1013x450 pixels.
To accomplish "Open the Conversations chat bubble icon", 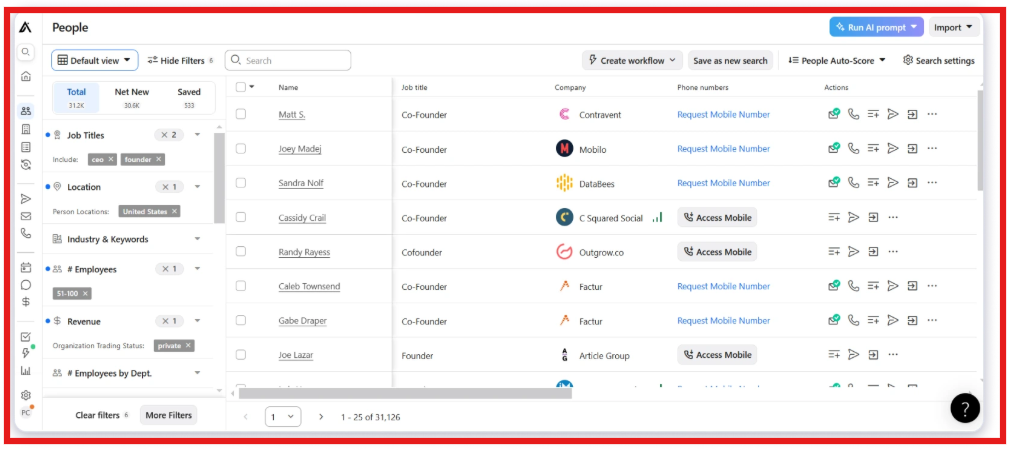I will coord(26,285).
